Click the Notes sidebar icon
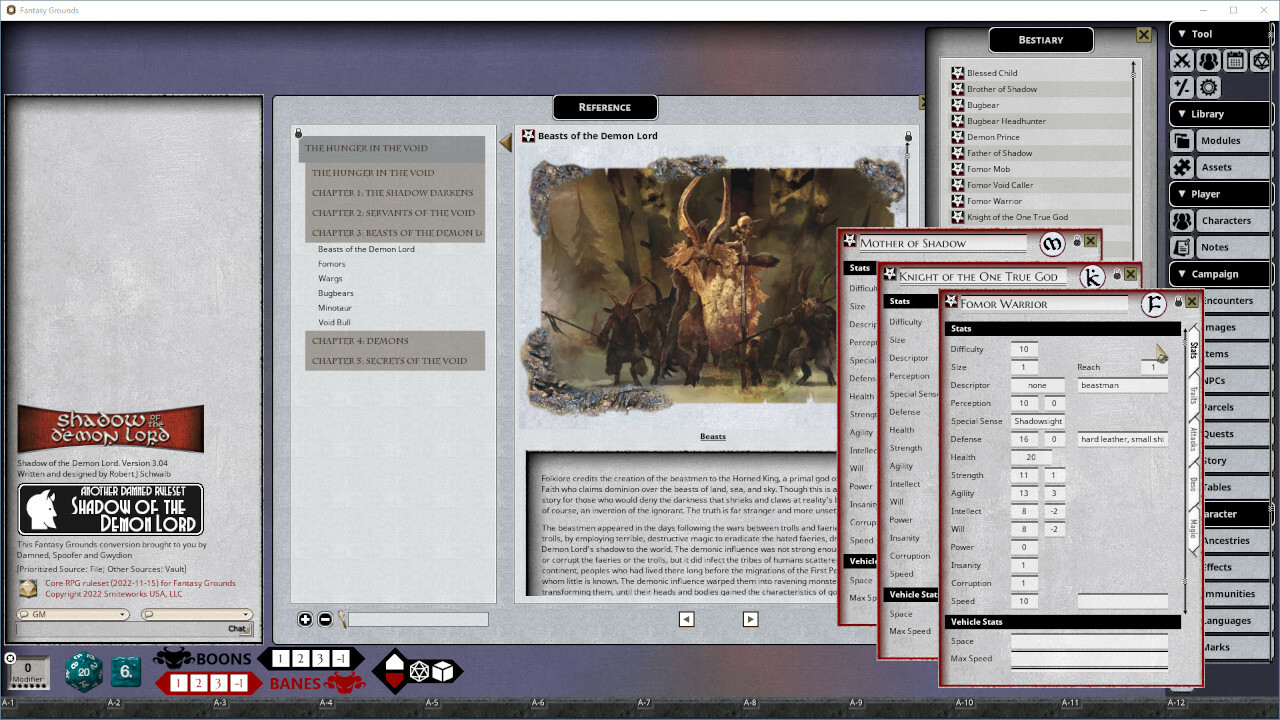This screenshot has width=1280, height=720. click(1182, 247)
